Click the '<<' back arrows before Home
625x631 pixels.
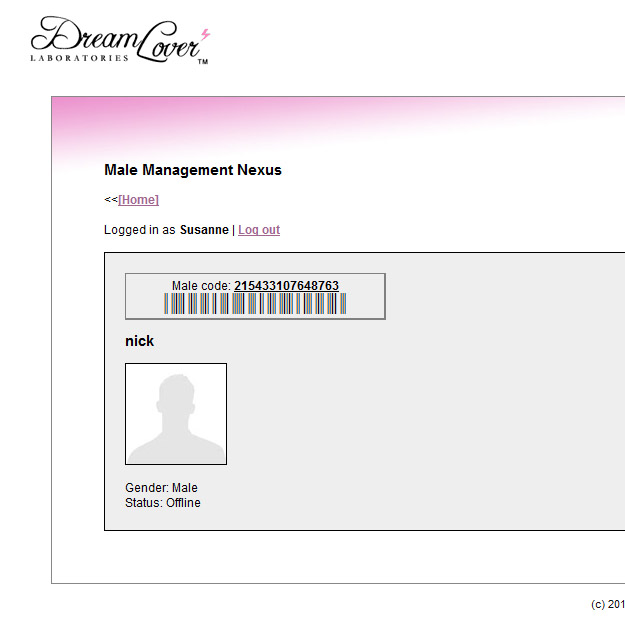click(x=110, y=200)
